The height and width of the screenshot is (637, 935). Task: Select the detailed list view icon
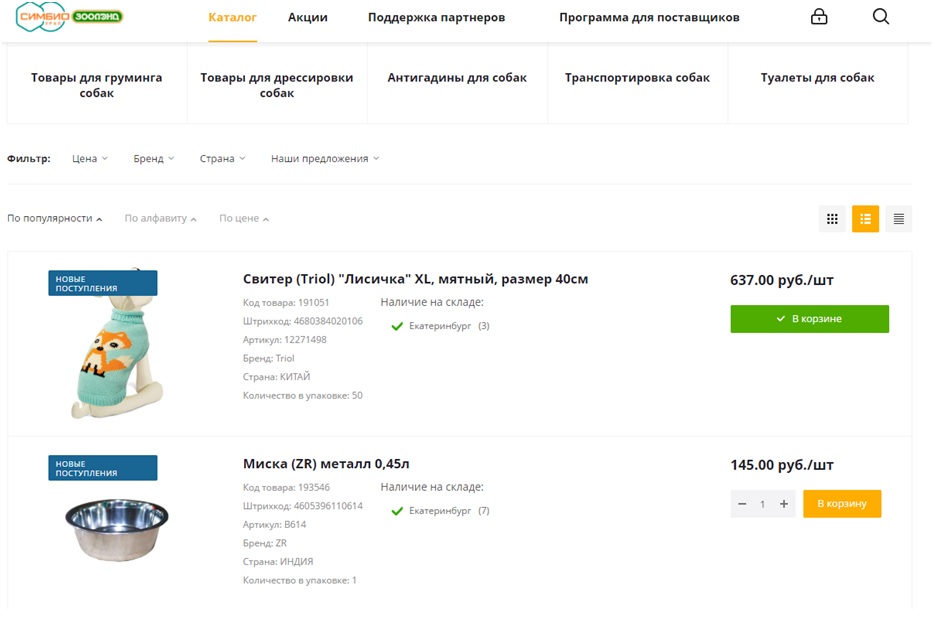coord(865,219)
